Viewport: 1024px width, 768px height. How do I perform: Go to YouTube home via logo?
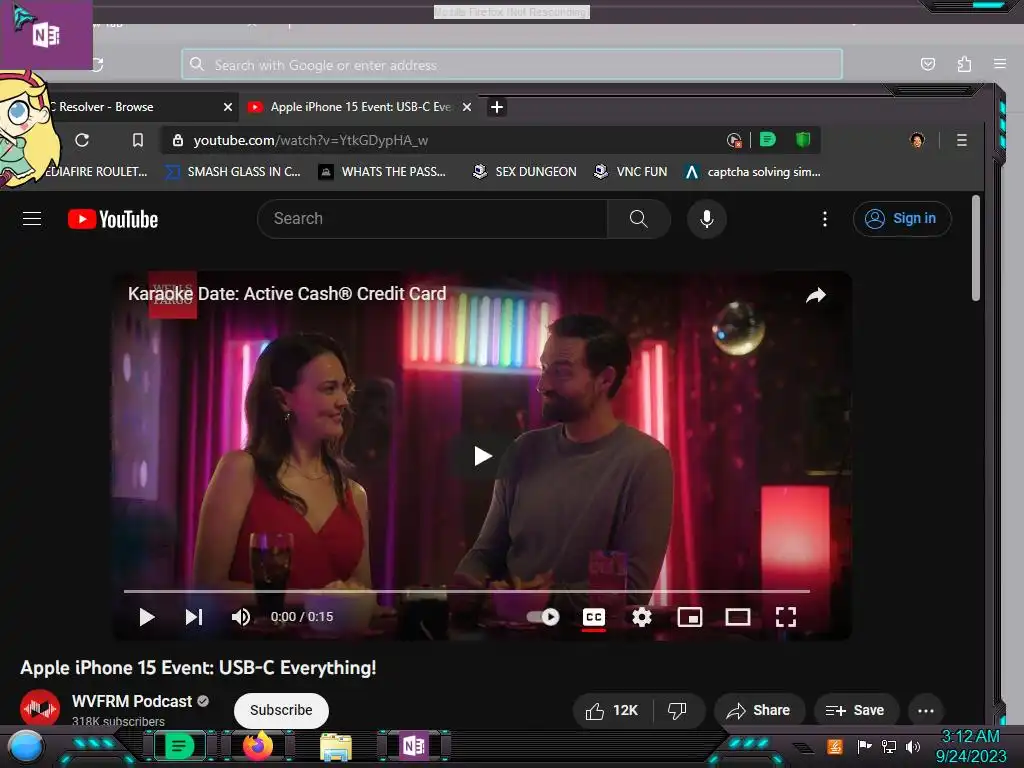(x=113, y=219)
